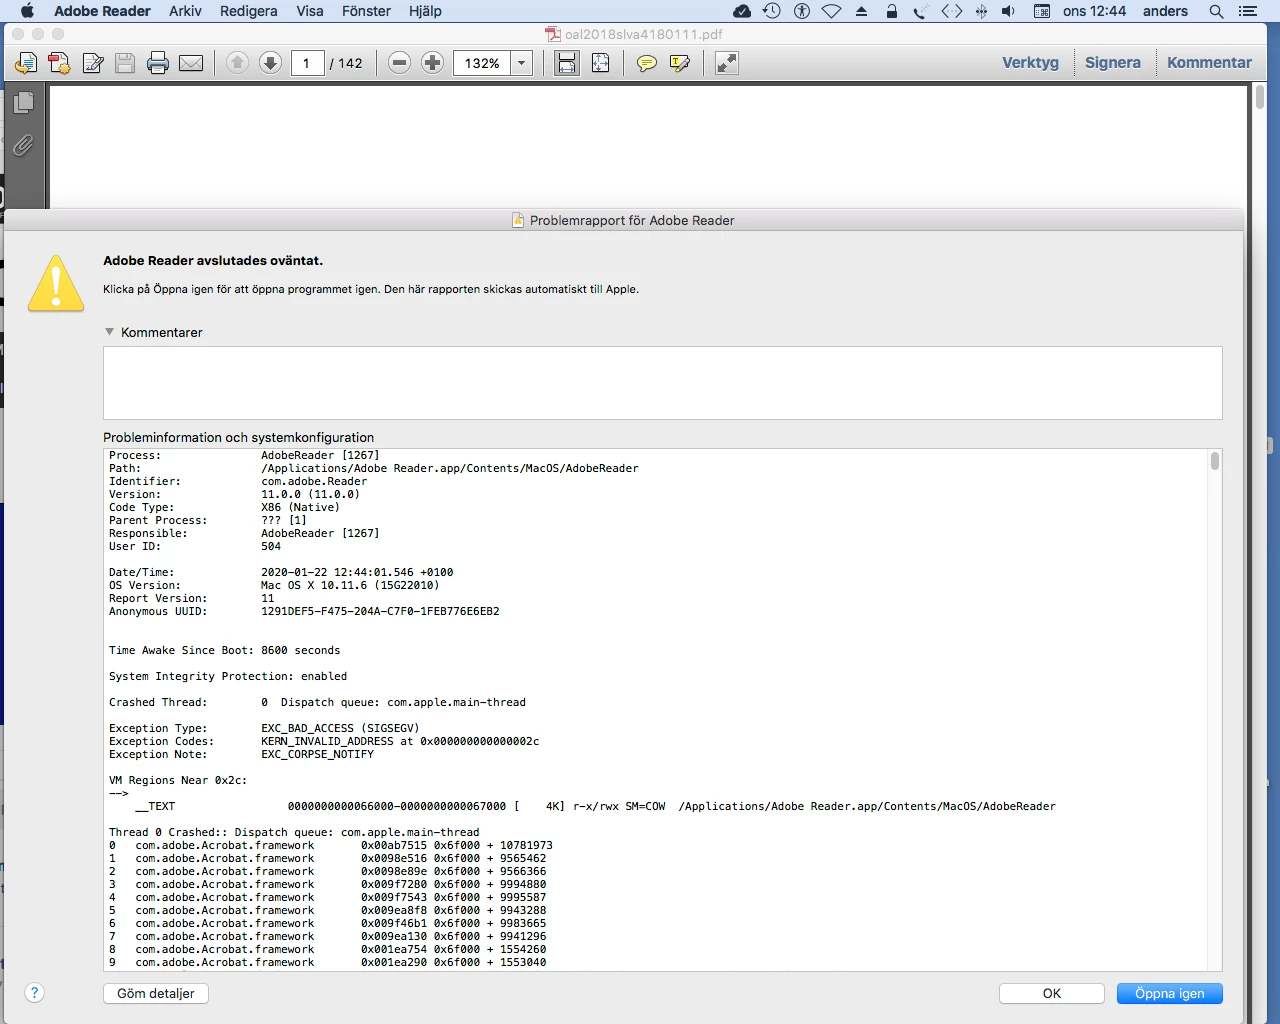Viewport: 1280px width, 1024px height.
Task: Click the OS Version Mac OS X 10.11.6 text
Action: tap(350, 585)
